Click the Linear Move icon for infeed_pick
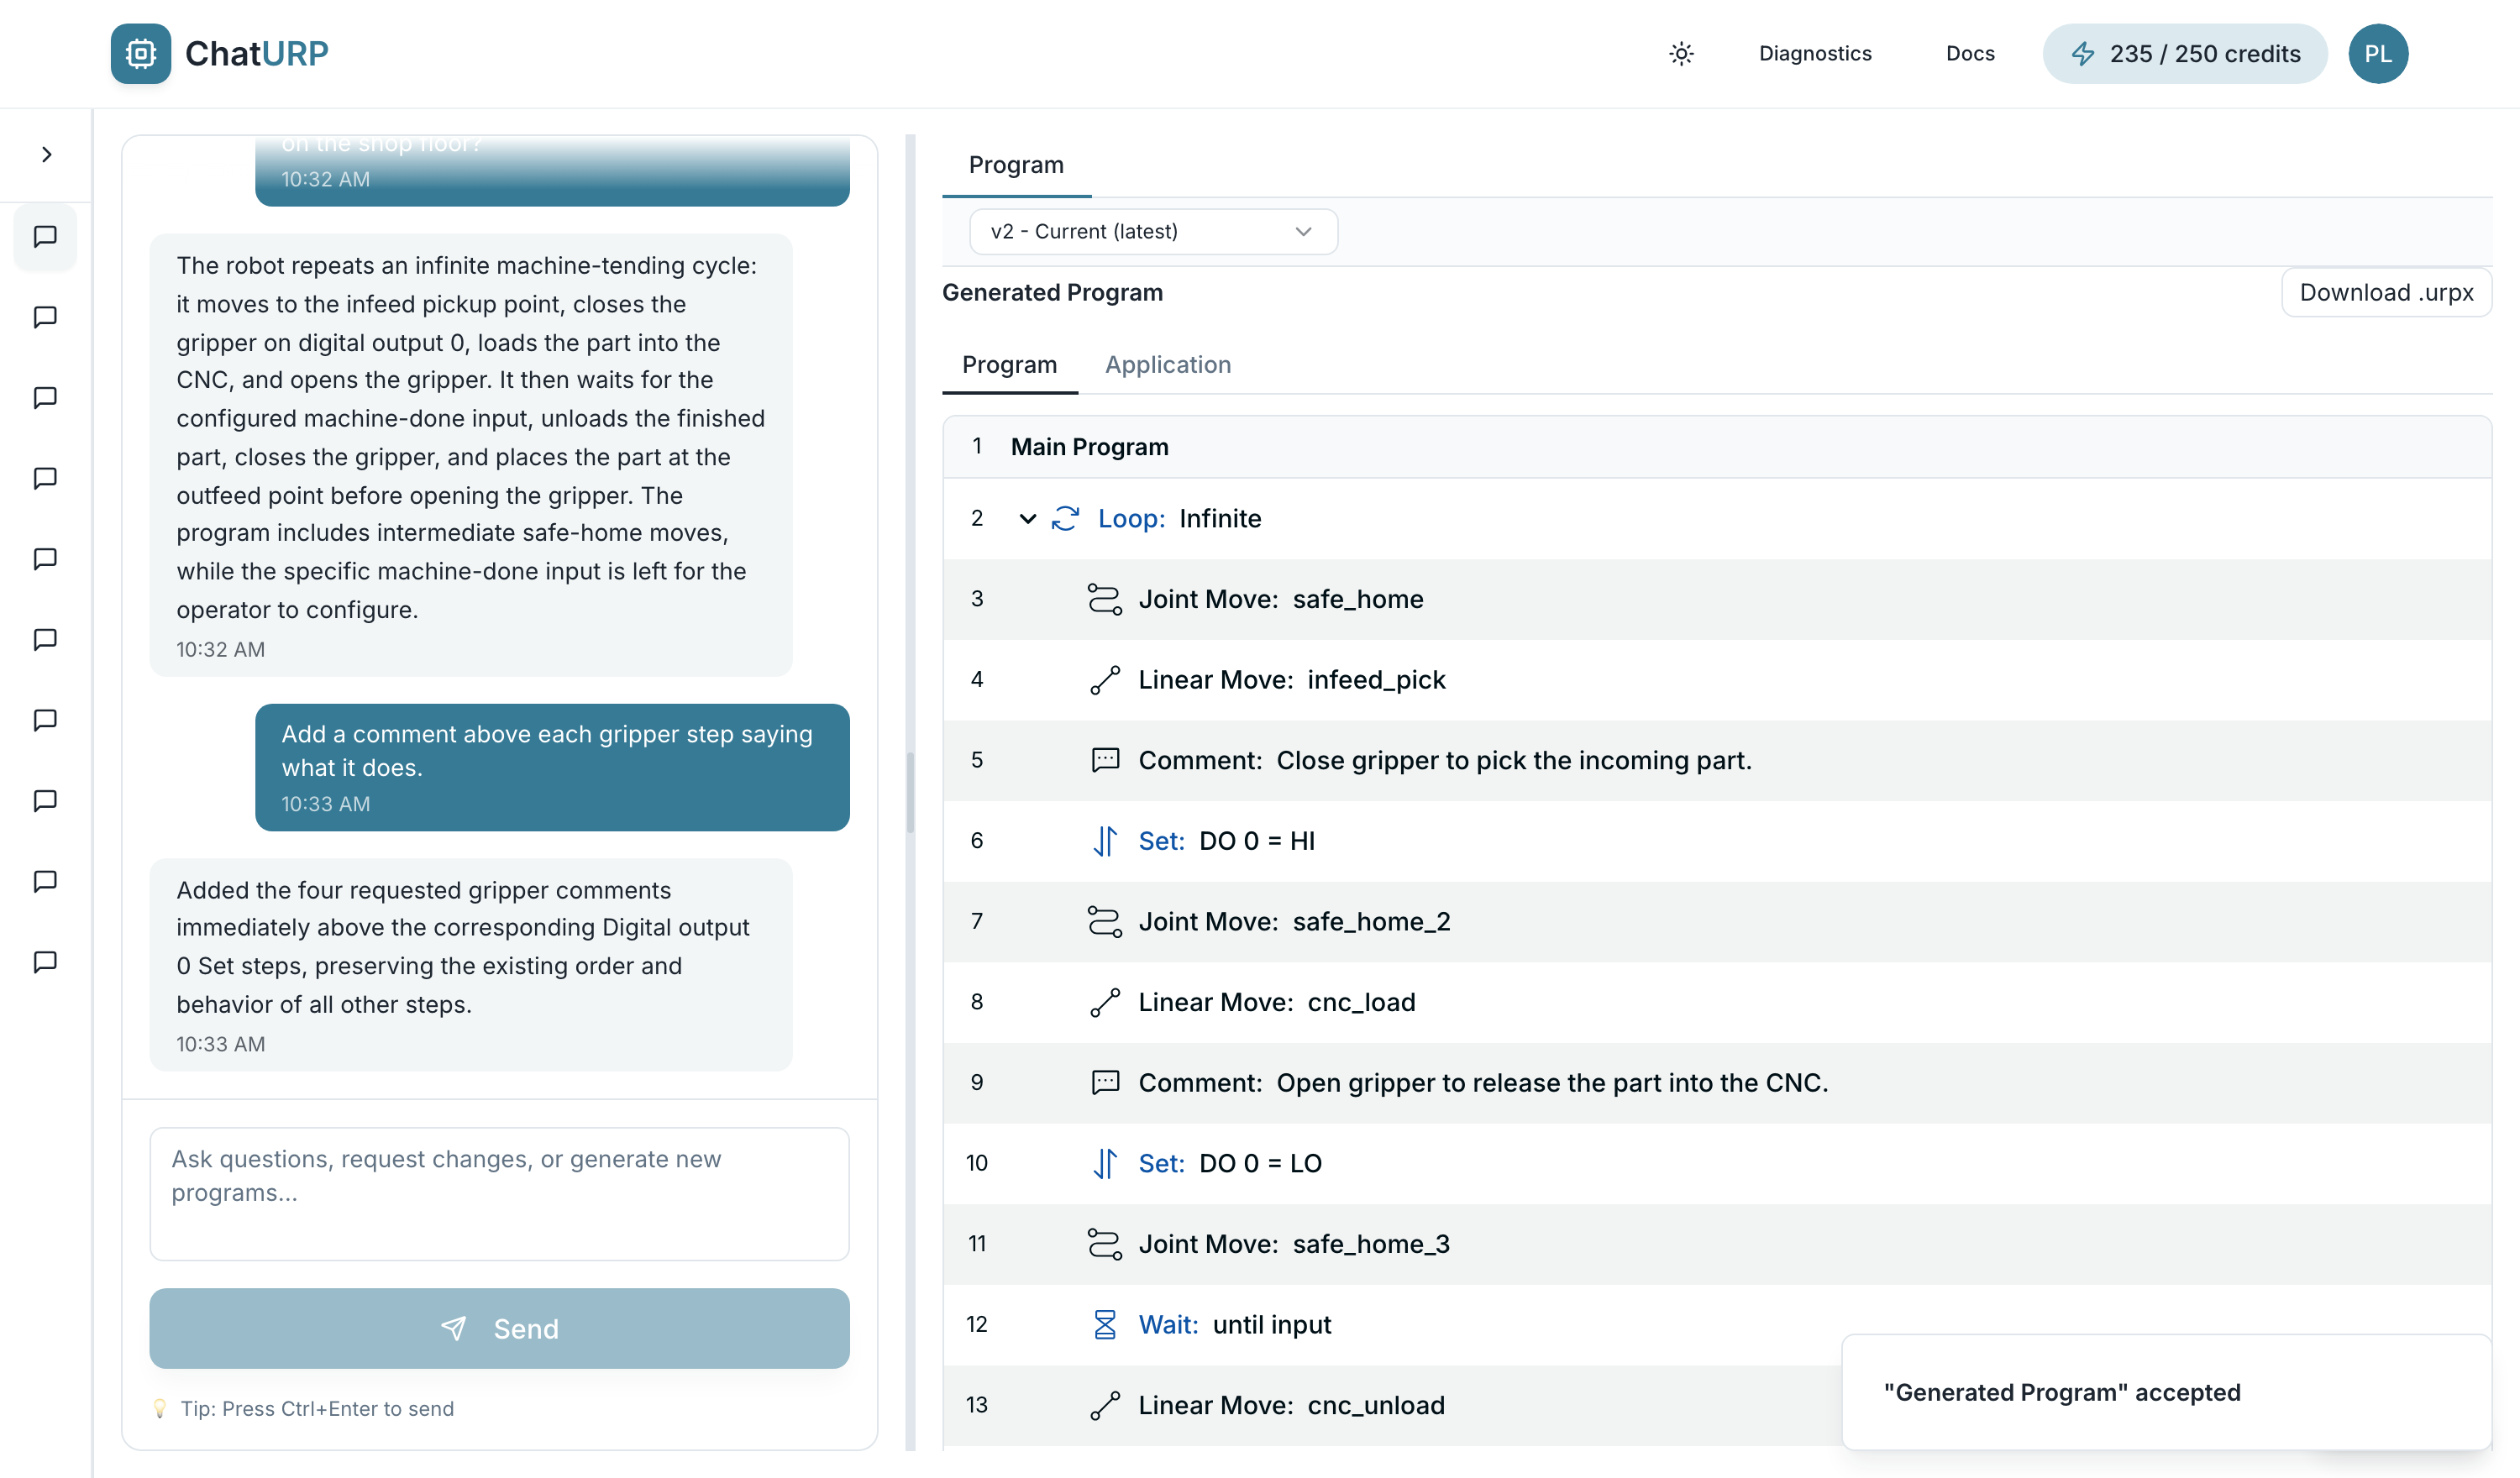Image resolution: width=2520 pixels, height=1478 pixels. point(1104,680)
